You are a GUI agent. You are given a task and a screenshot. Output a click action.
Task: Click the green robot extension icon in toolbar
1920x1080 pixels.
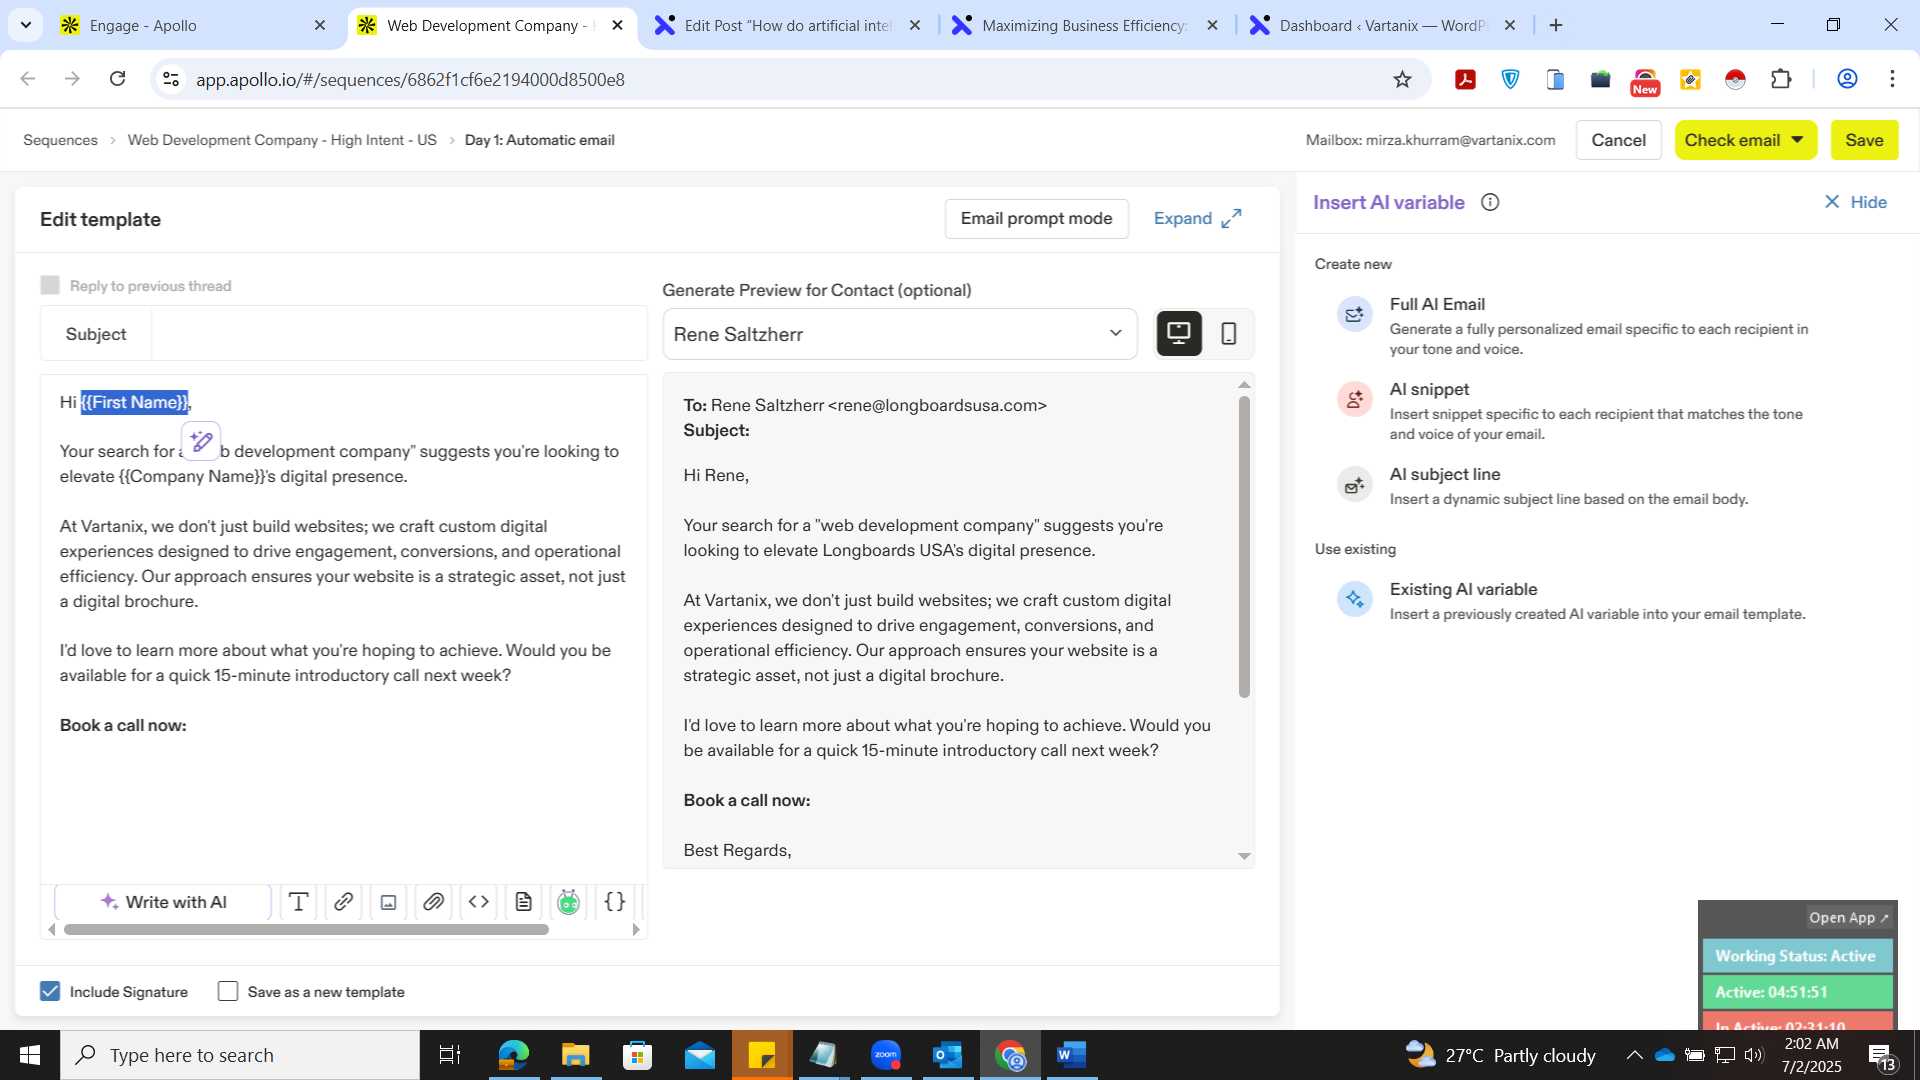click(568, 902)
